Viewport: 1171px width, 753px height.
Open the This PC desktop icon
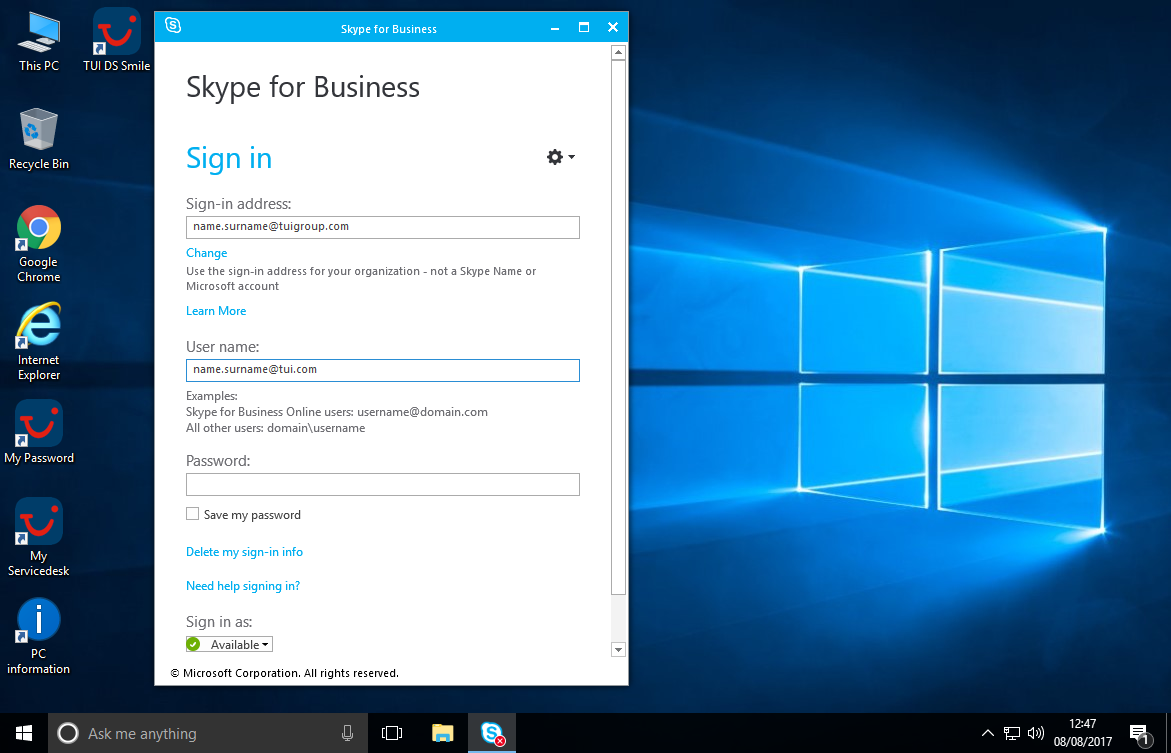click(x=39, y=42)
